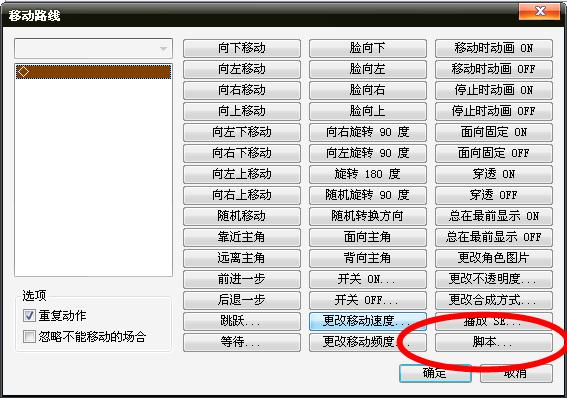567x398 pixels.
Task: Click 脸向下 button
Action: [x=368, y=48]
